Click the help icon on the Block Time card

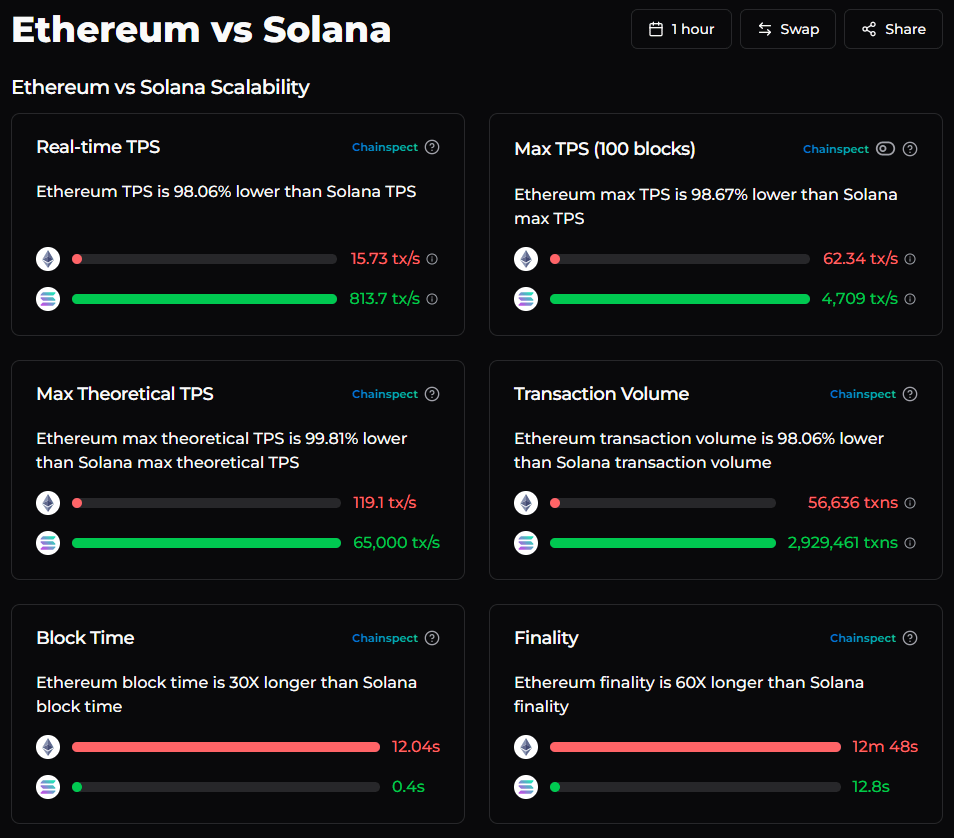click(x=432, y=637)
